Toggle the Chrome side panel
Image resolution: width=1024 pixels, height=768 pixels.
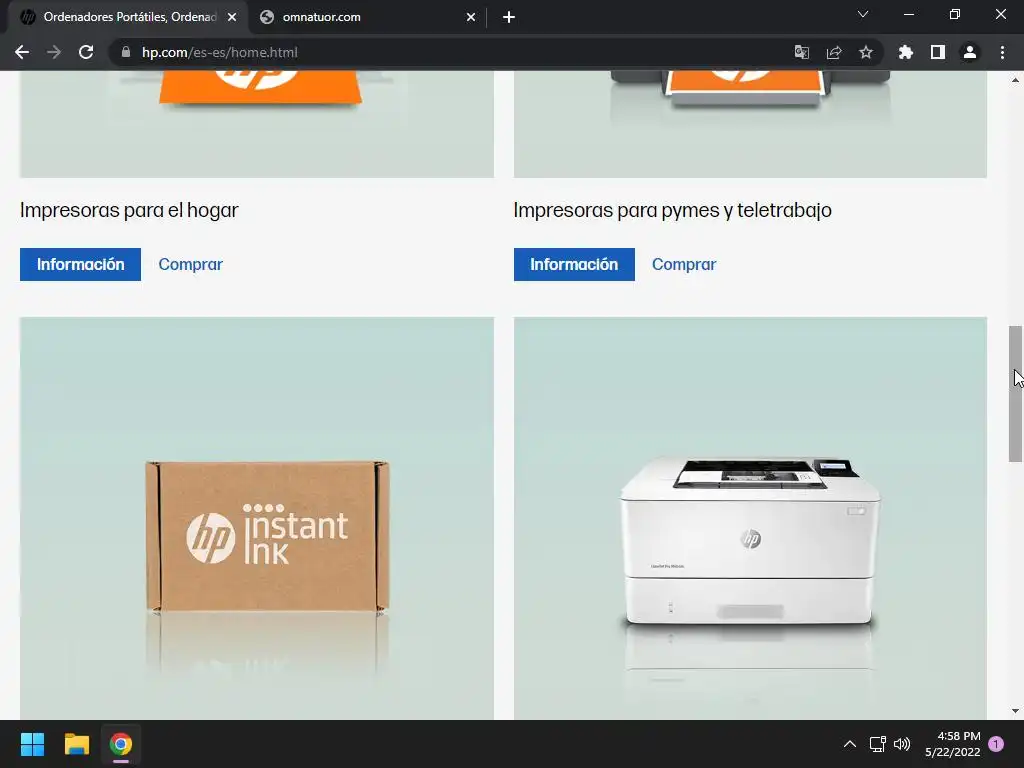pyautogui.click(x=937, y=52)
